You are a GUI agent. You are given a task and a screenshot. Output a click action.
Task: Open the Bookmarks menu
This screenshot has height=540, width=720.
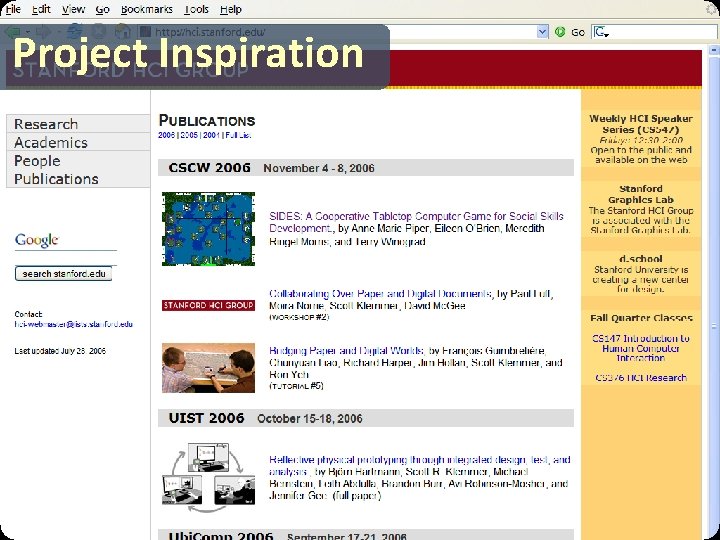[146, 9]
